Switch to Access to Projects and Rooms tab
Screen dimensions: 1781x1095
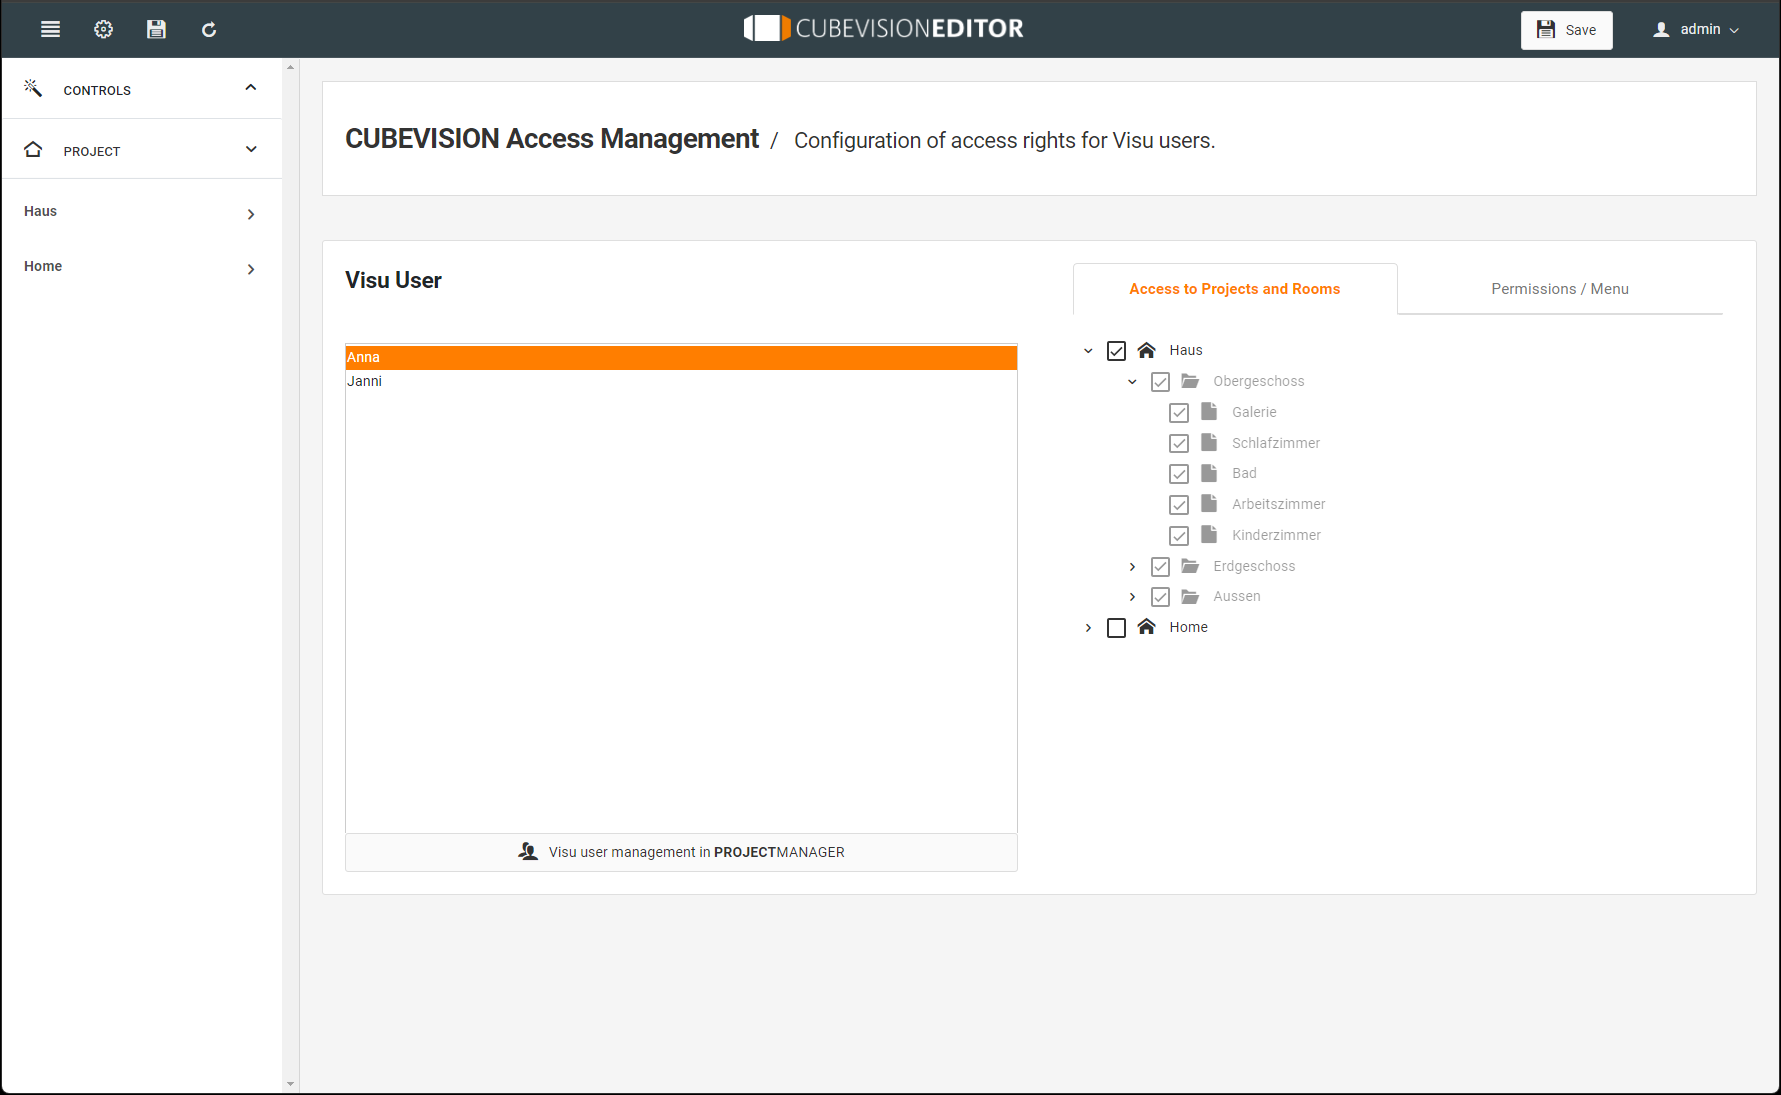[x=1235, y=289]
